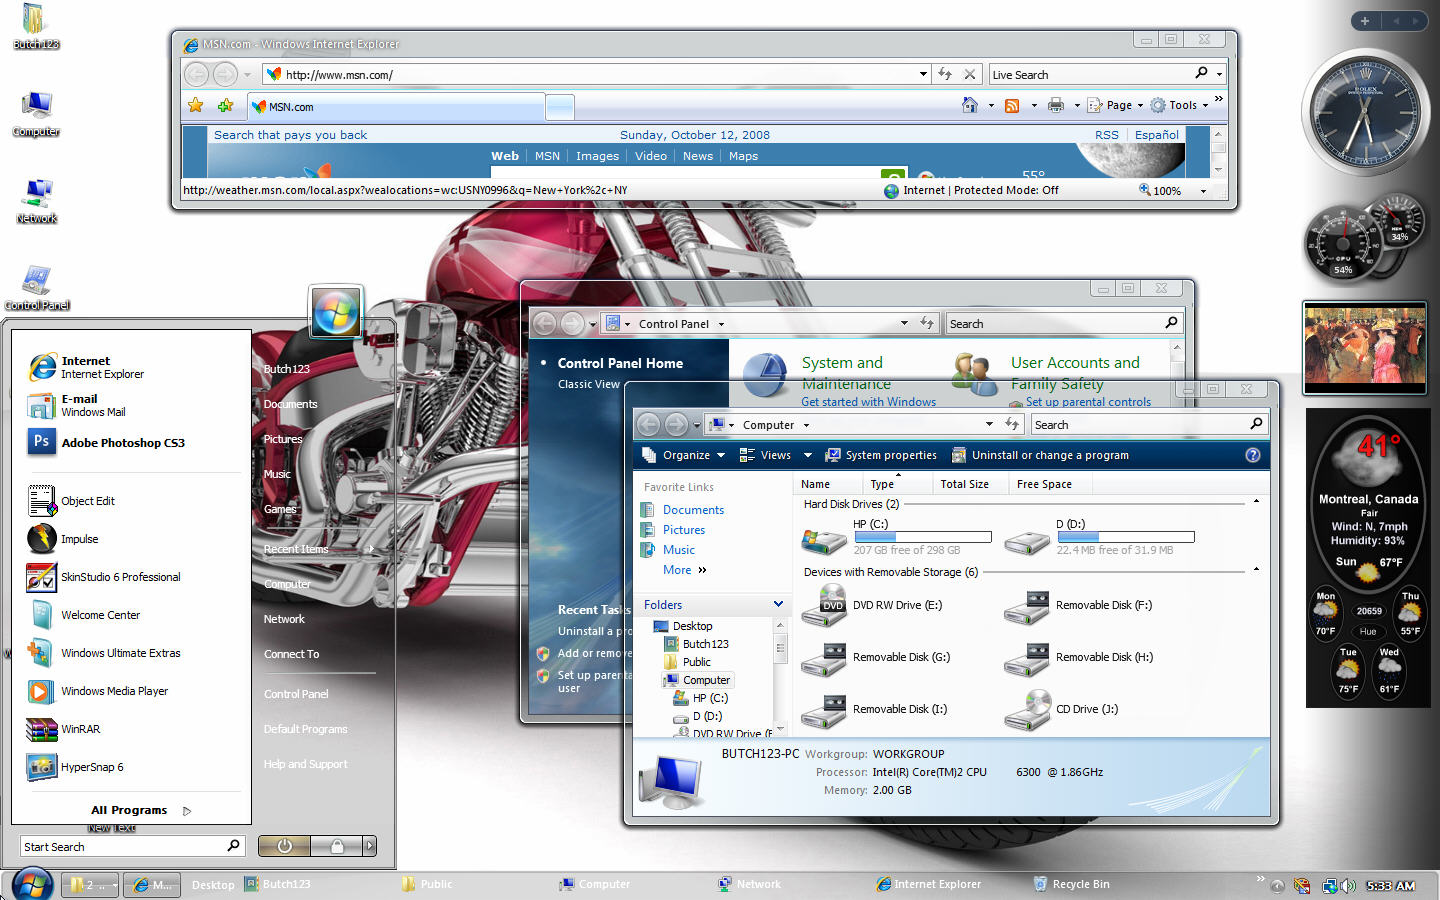Open Adobe Photoshop CS3 from Start menu
Viewport: 1440px width, 900px height.
[x=122, y=443]
